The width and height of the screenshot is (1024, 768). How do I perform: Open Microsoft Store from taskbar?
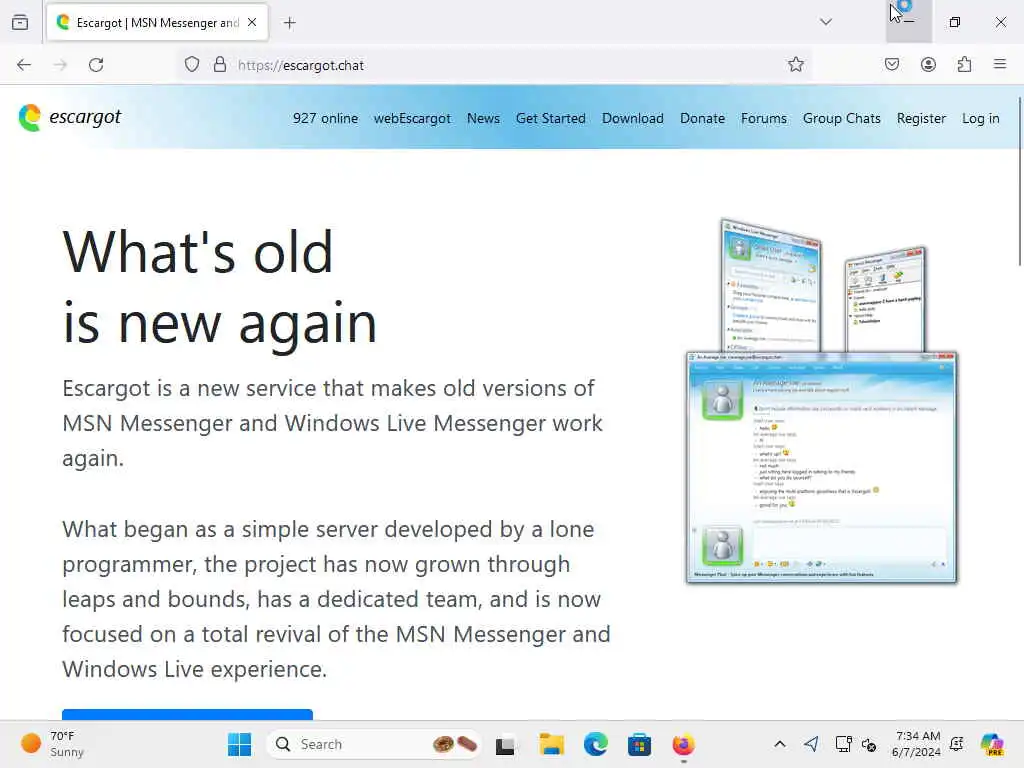[639, 744]
